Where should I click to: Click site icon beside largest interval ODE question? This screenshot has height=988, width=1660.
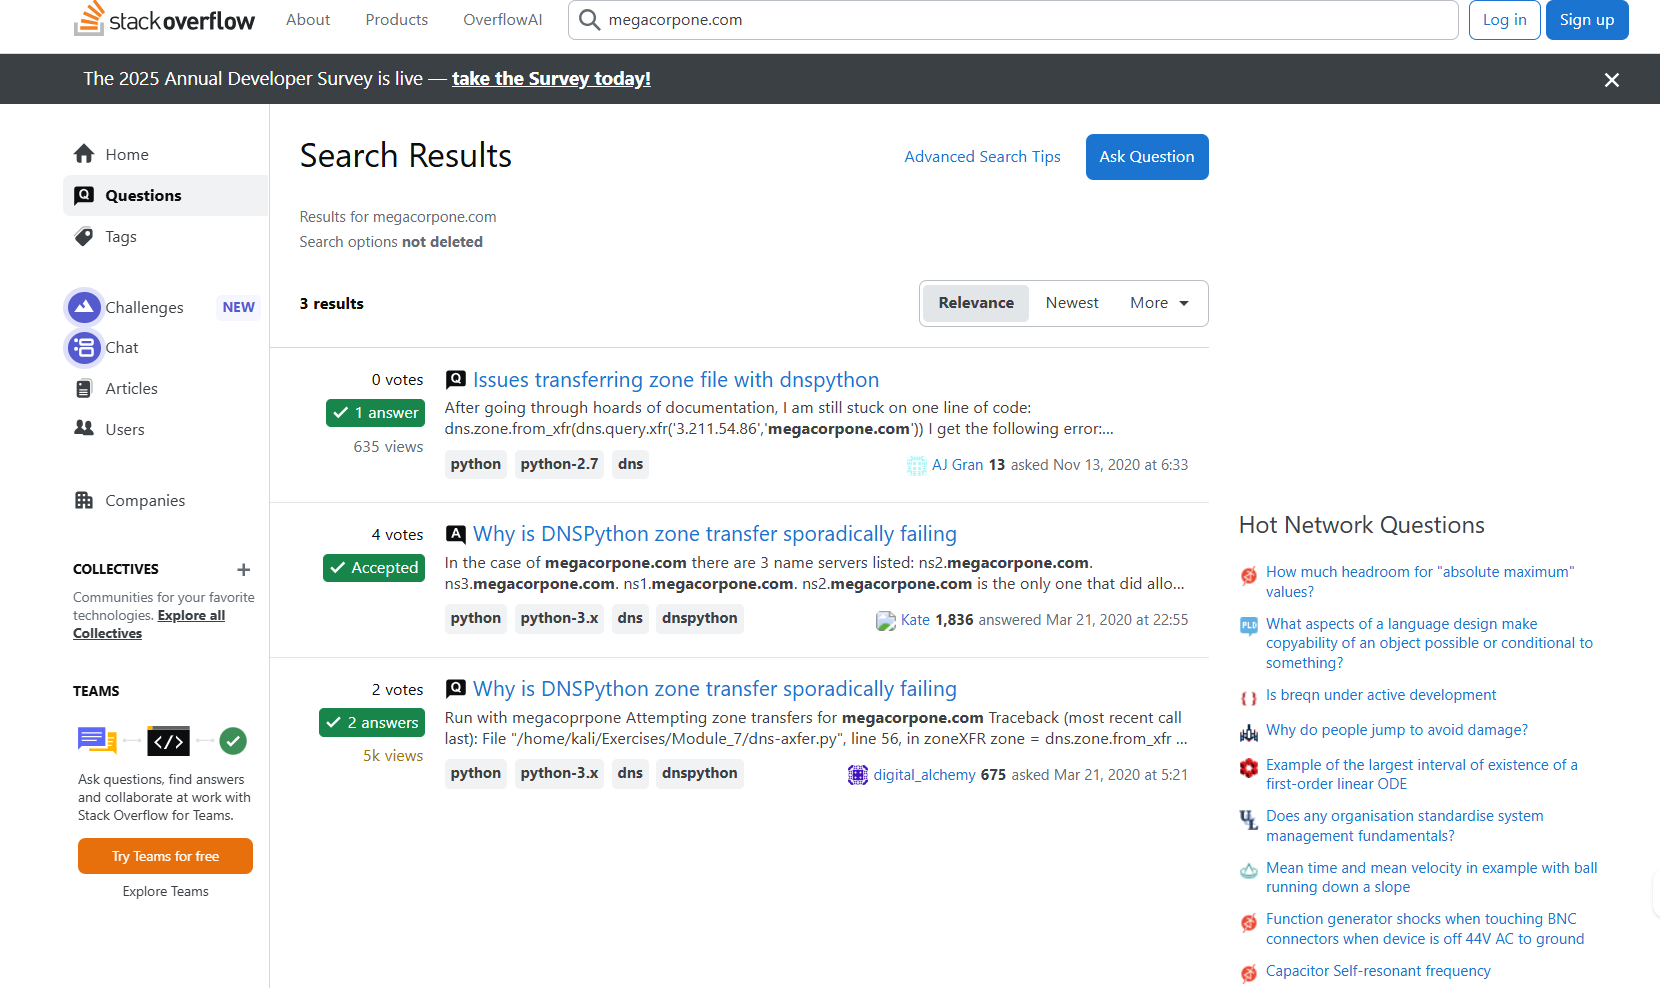1249,768
